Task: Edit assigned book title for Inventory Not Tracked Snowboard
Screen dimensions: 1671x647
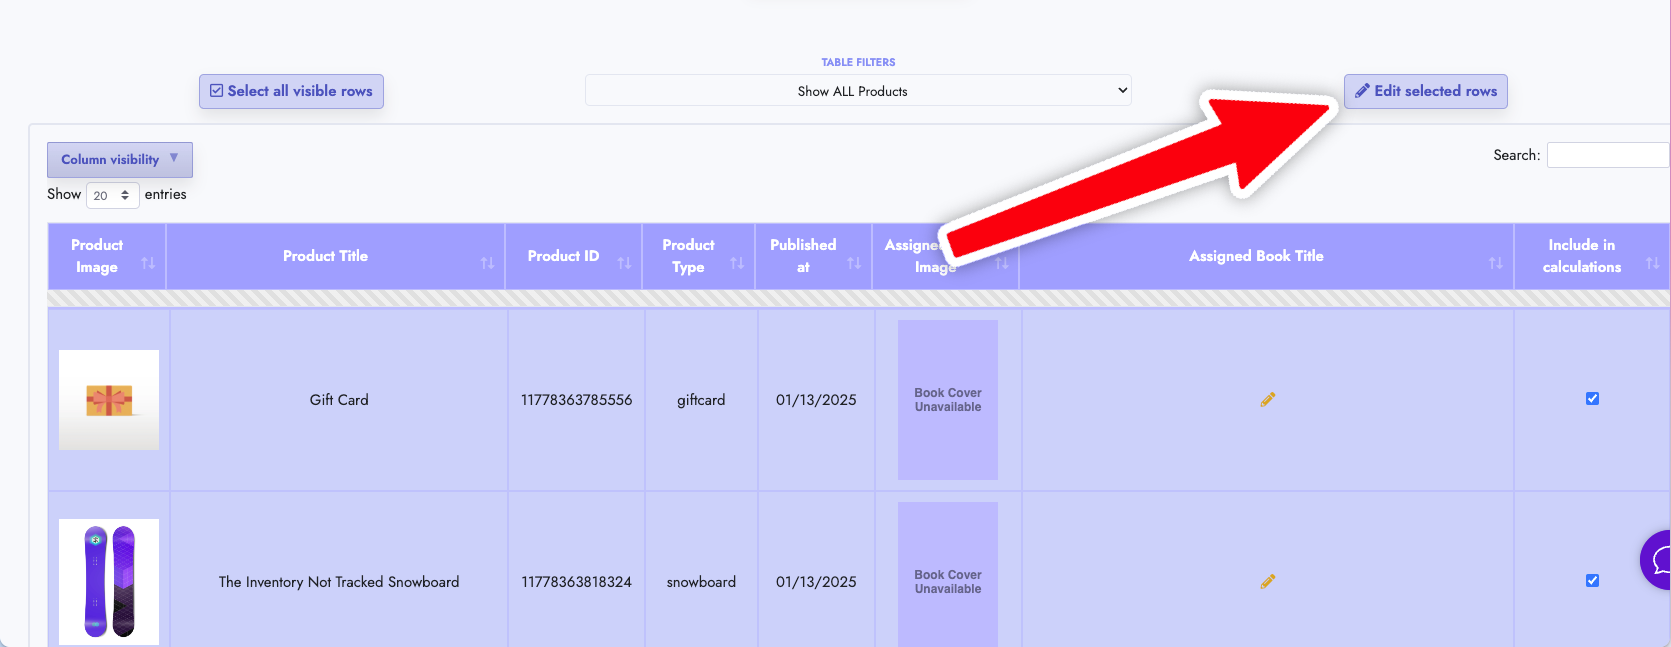Action: [x=1268, y=581]
